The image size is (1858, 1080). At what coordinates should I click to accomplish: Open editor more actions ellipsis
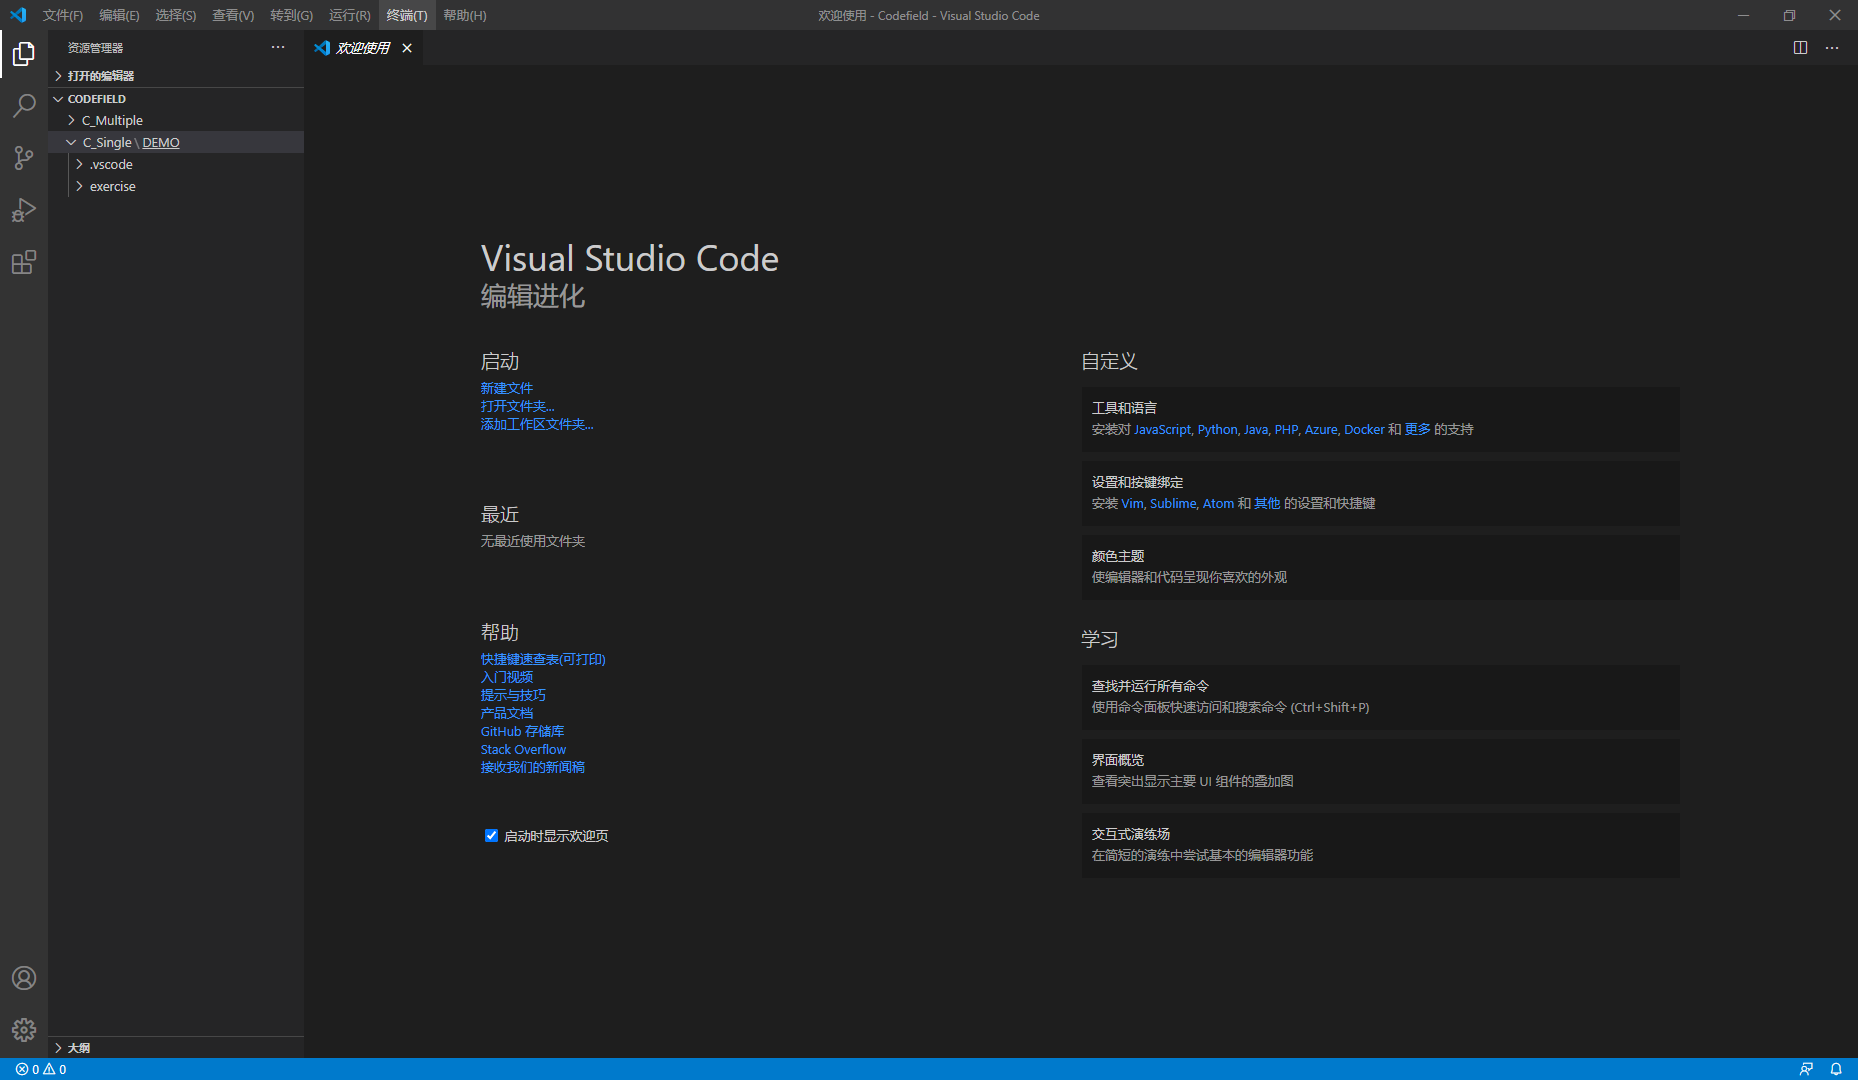(1832, 48)
